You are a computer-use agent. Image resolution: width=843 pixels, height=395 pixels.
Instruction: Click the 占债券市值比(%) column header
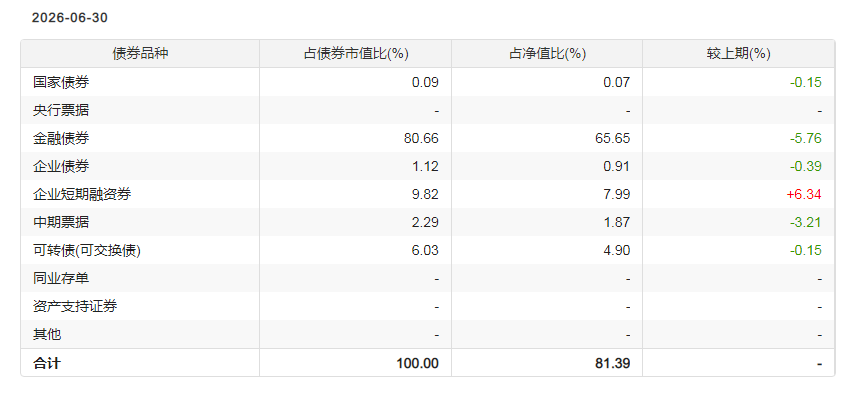coord(355,54)
